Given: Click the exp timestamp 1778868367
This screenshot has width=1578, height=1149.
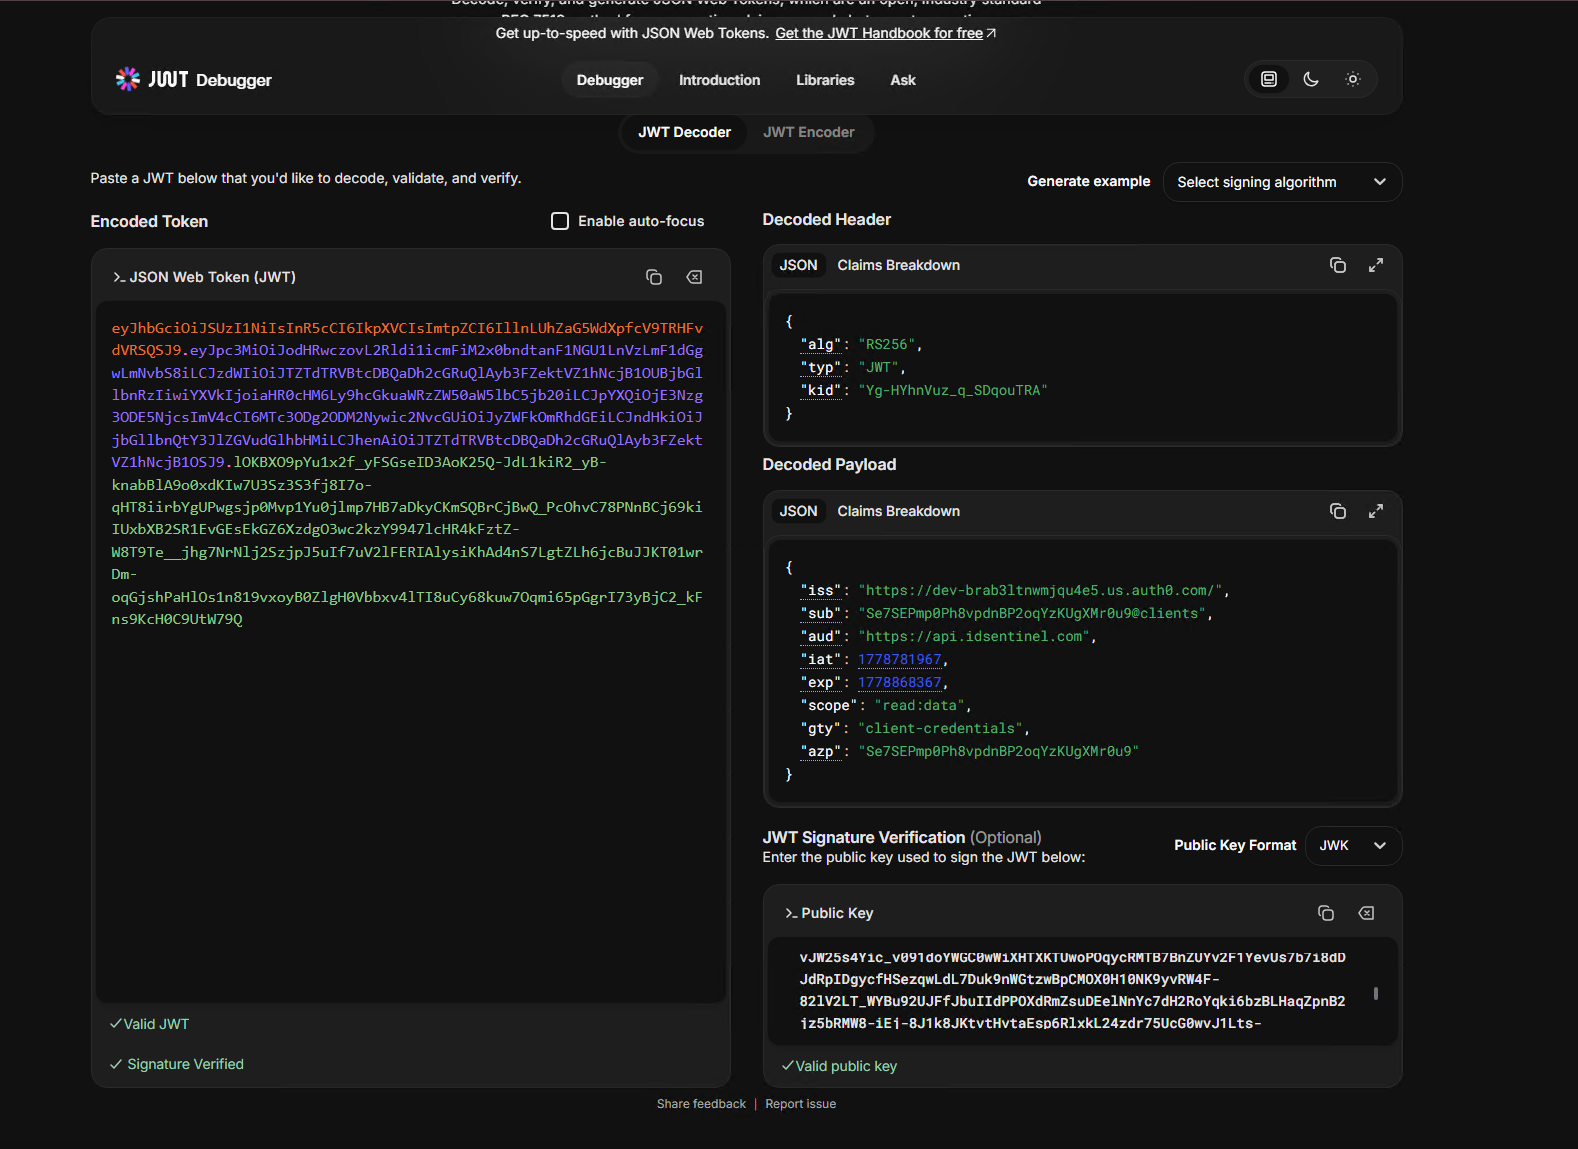Looking at the screenshot, I should (900, 682).
